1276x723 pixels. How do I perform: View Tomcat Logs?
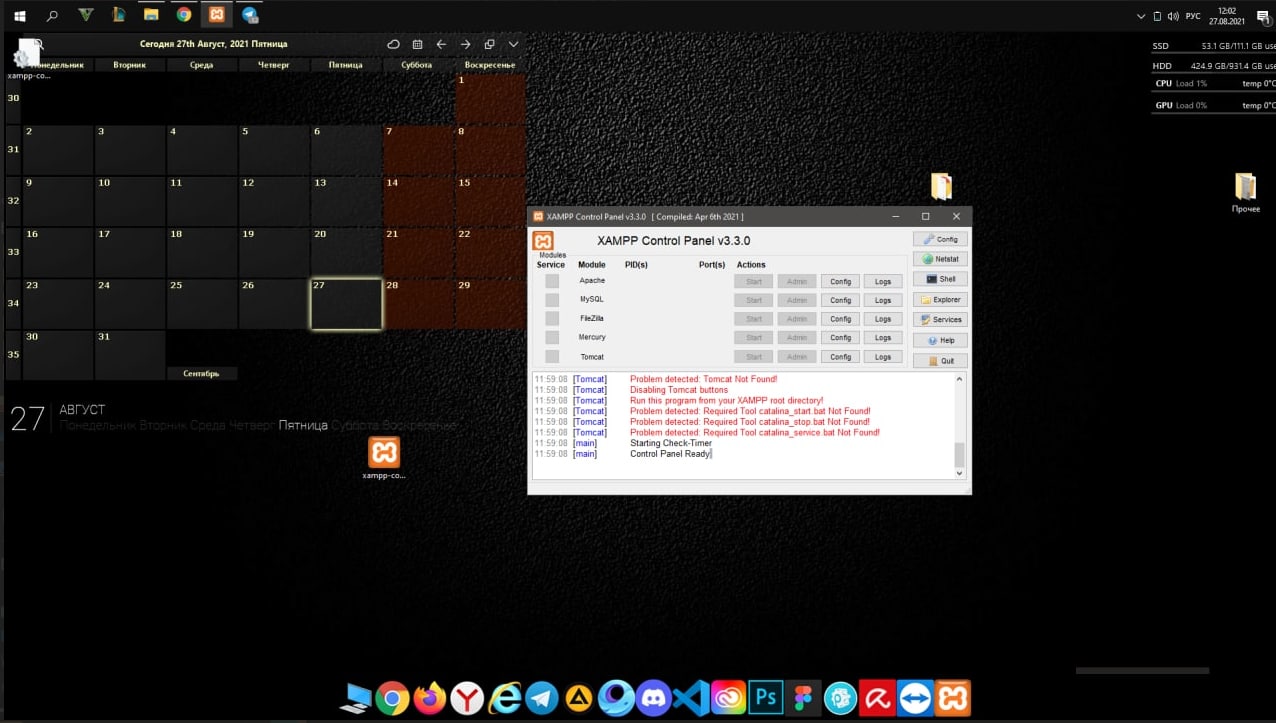(x=883, y=357)
